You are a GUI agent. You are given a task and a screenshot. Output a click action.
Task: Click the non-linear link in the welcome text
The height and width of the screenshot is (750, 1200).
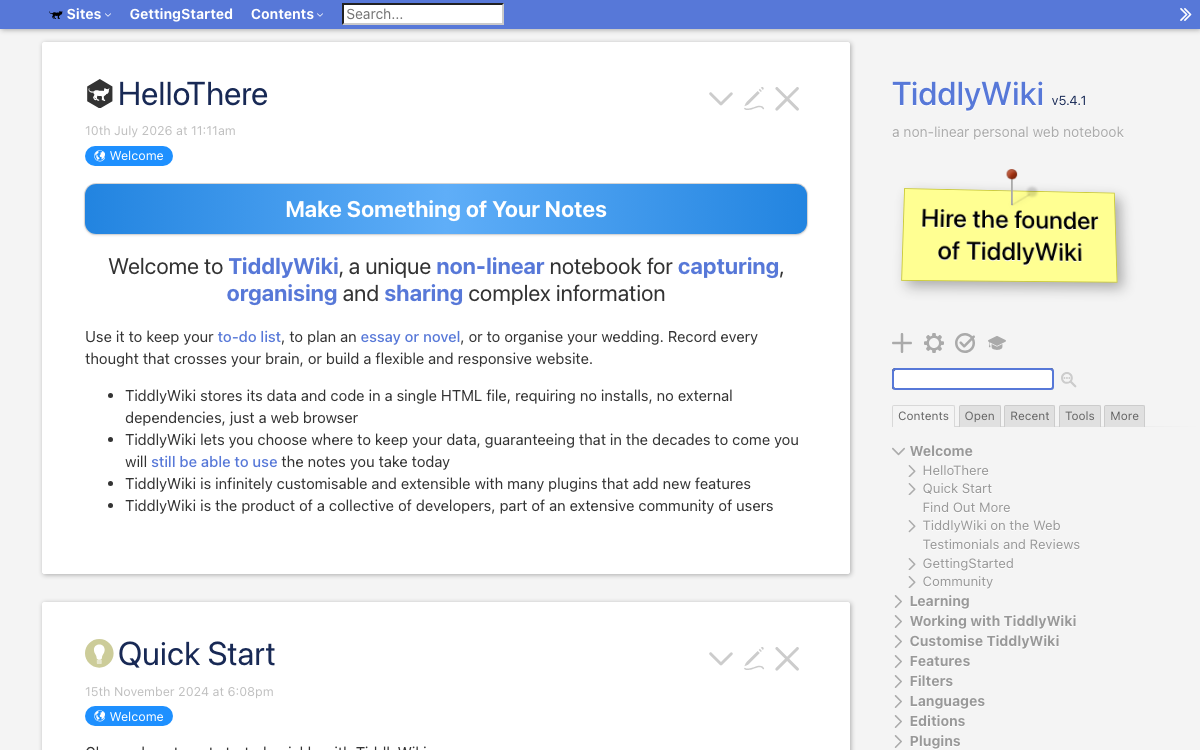click(x=490, y=266)
